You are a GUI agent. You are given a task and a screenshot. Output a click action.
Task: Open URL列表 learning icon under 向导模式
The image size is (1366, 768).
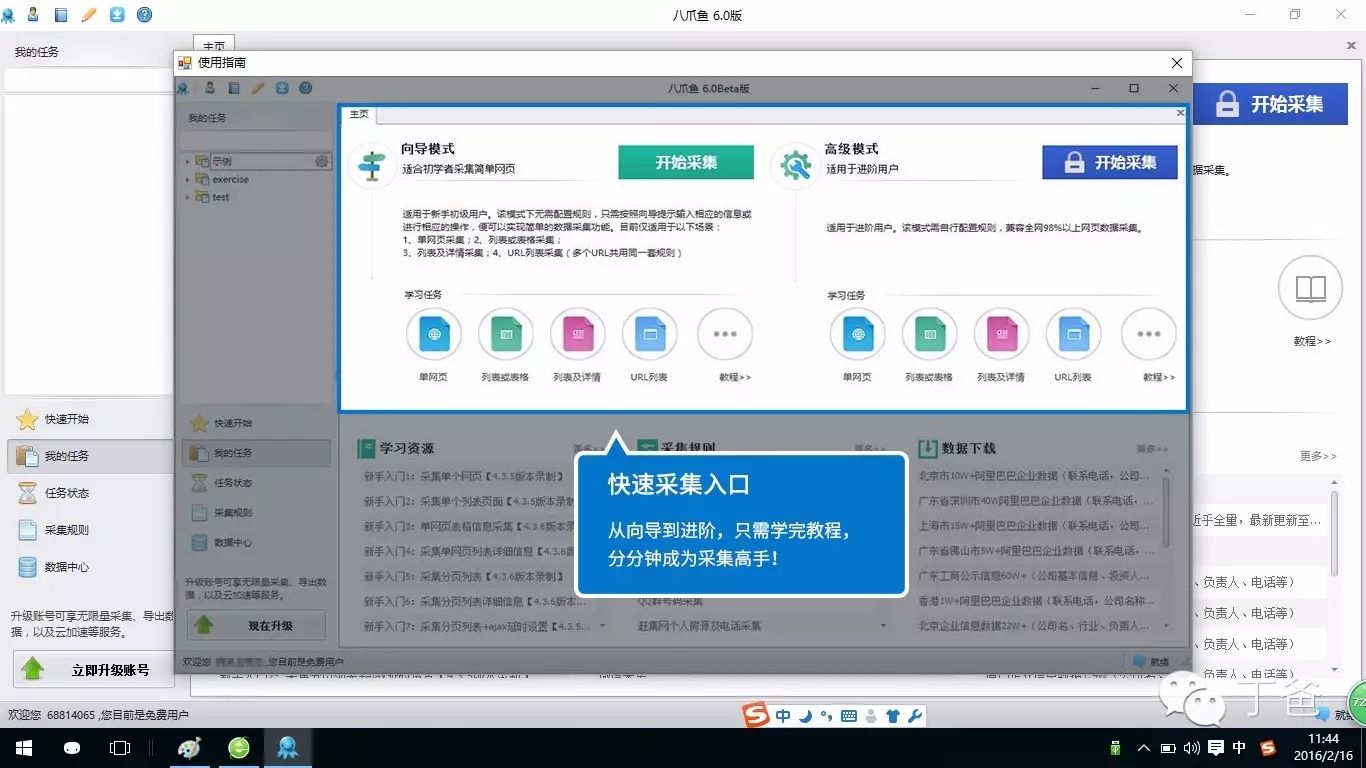click(649, 335)
